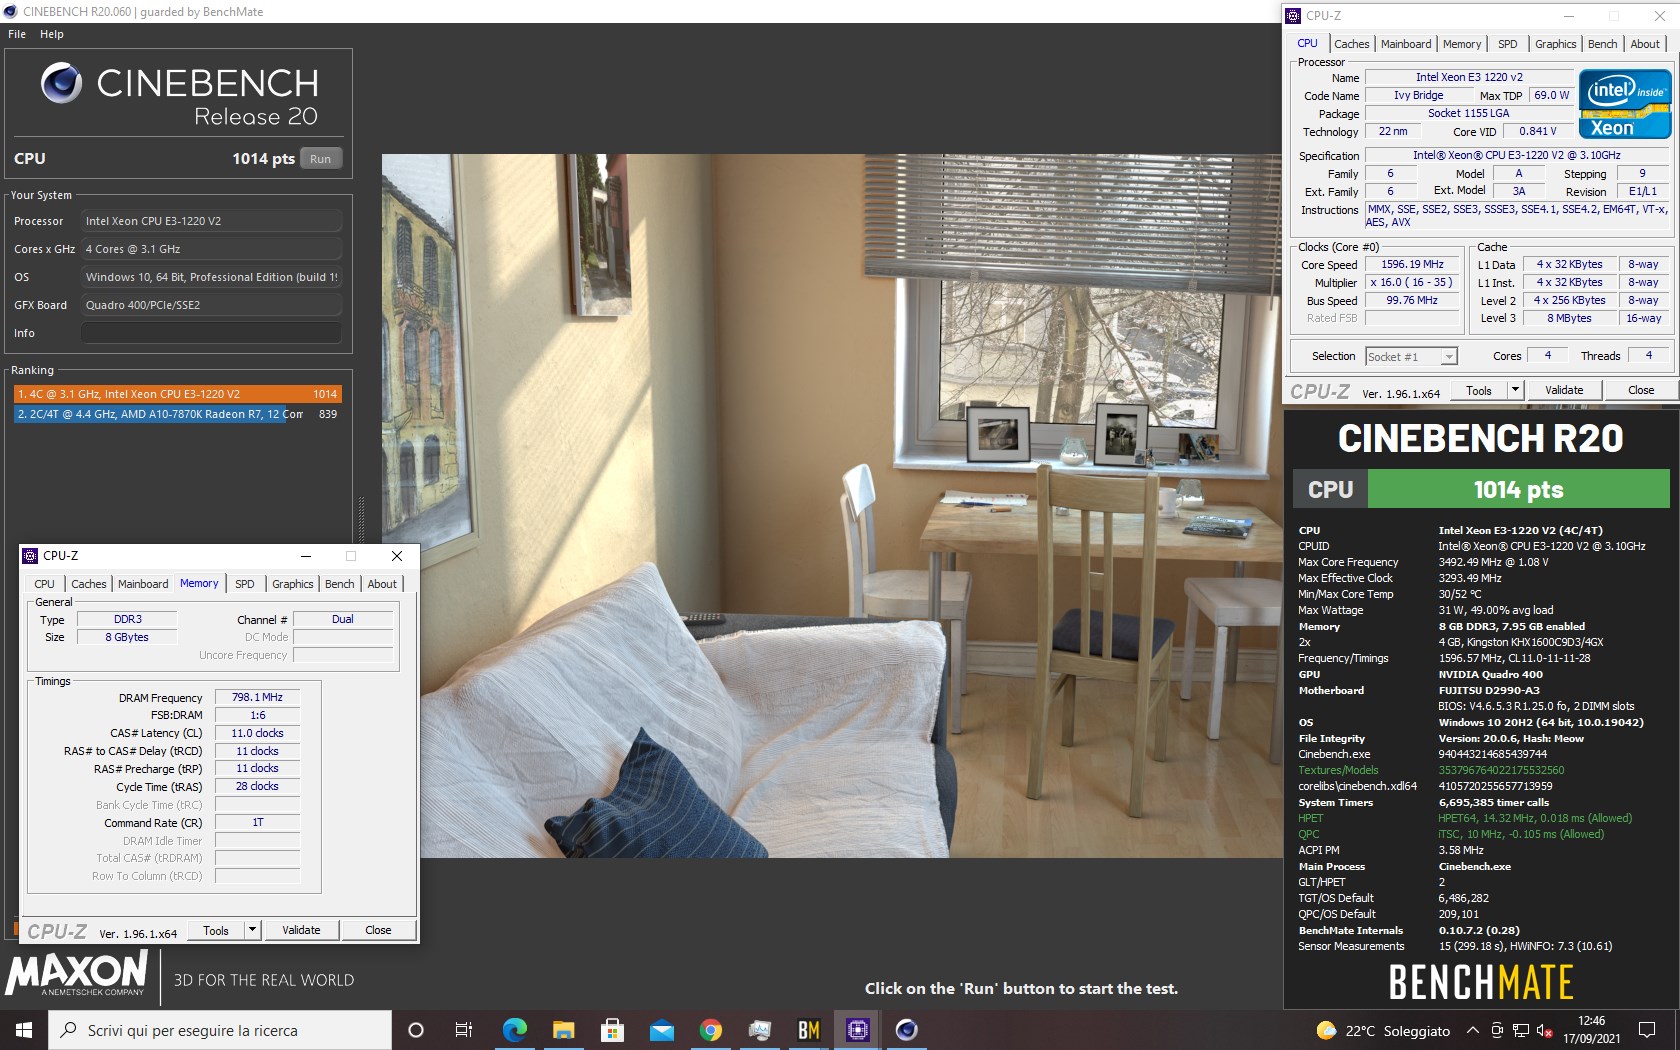
Task: Switch to Caches tab in top-right CPU-Z
Action: (1351, 44)
